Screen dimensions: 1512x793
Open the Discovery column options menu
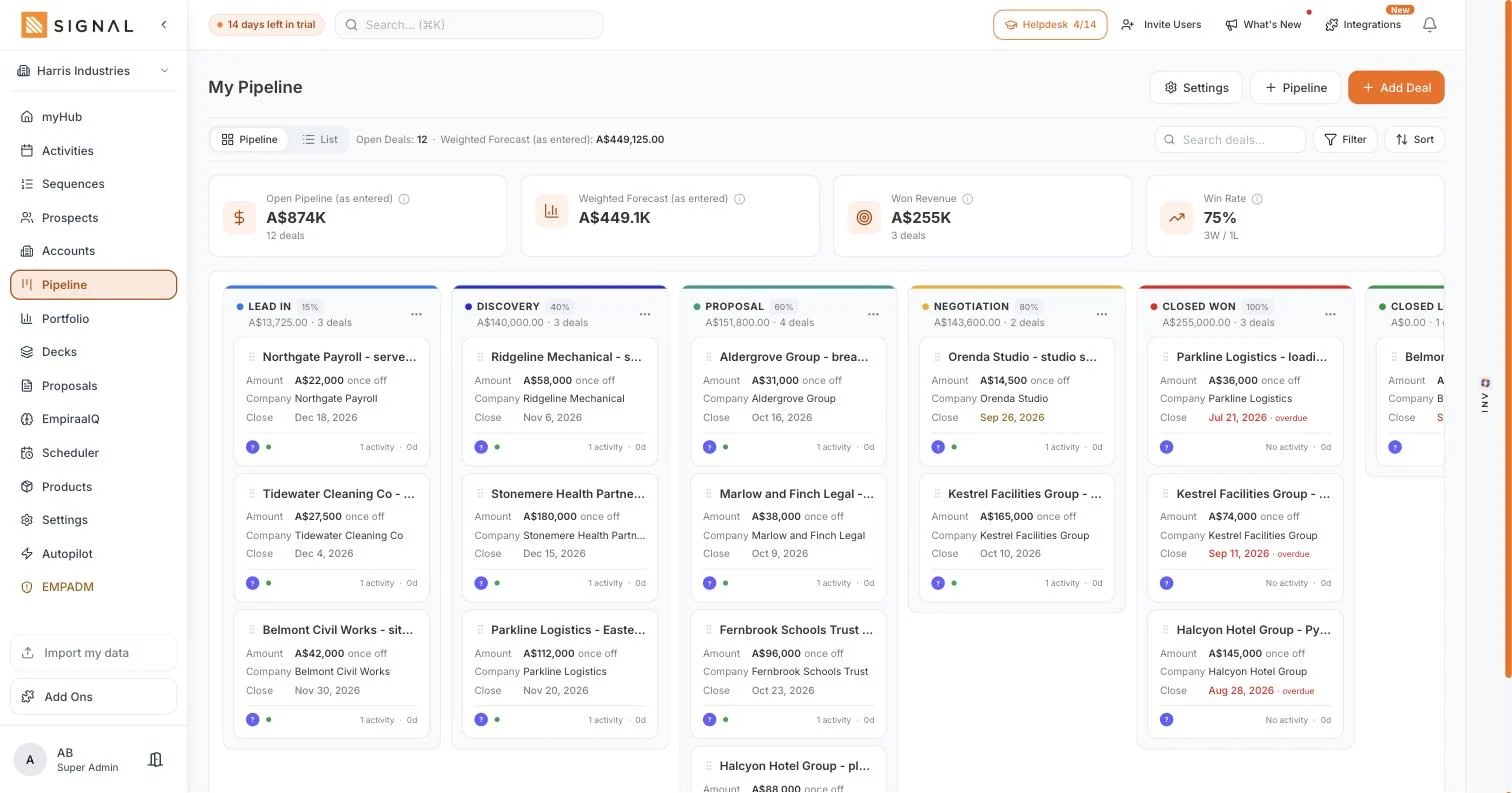645,314
